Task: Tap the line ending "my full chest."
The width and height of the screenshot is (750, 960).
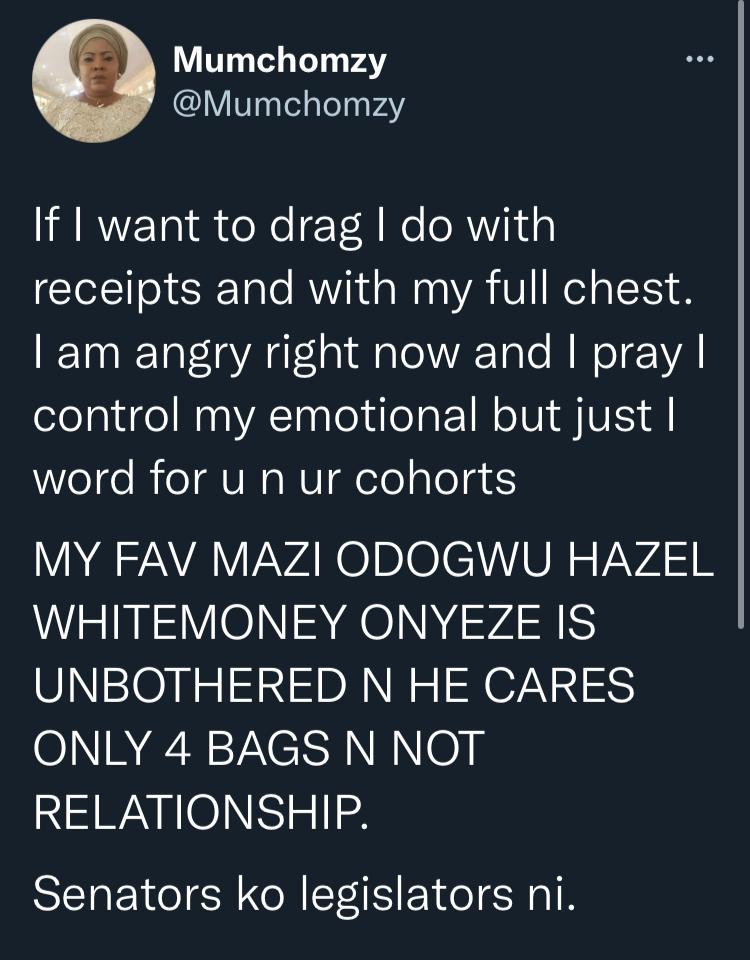Action: [x=364, y=289]
